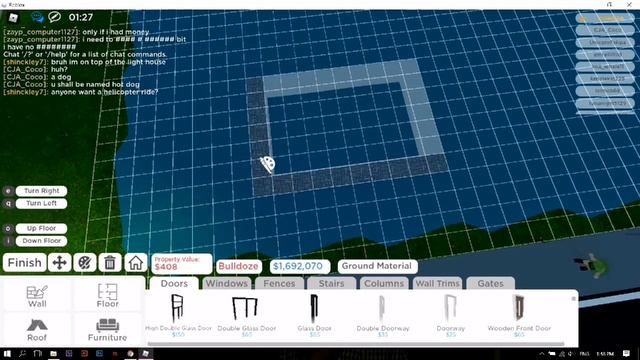
Task: Pick the Wooden Front Door item
Action: 519,315
